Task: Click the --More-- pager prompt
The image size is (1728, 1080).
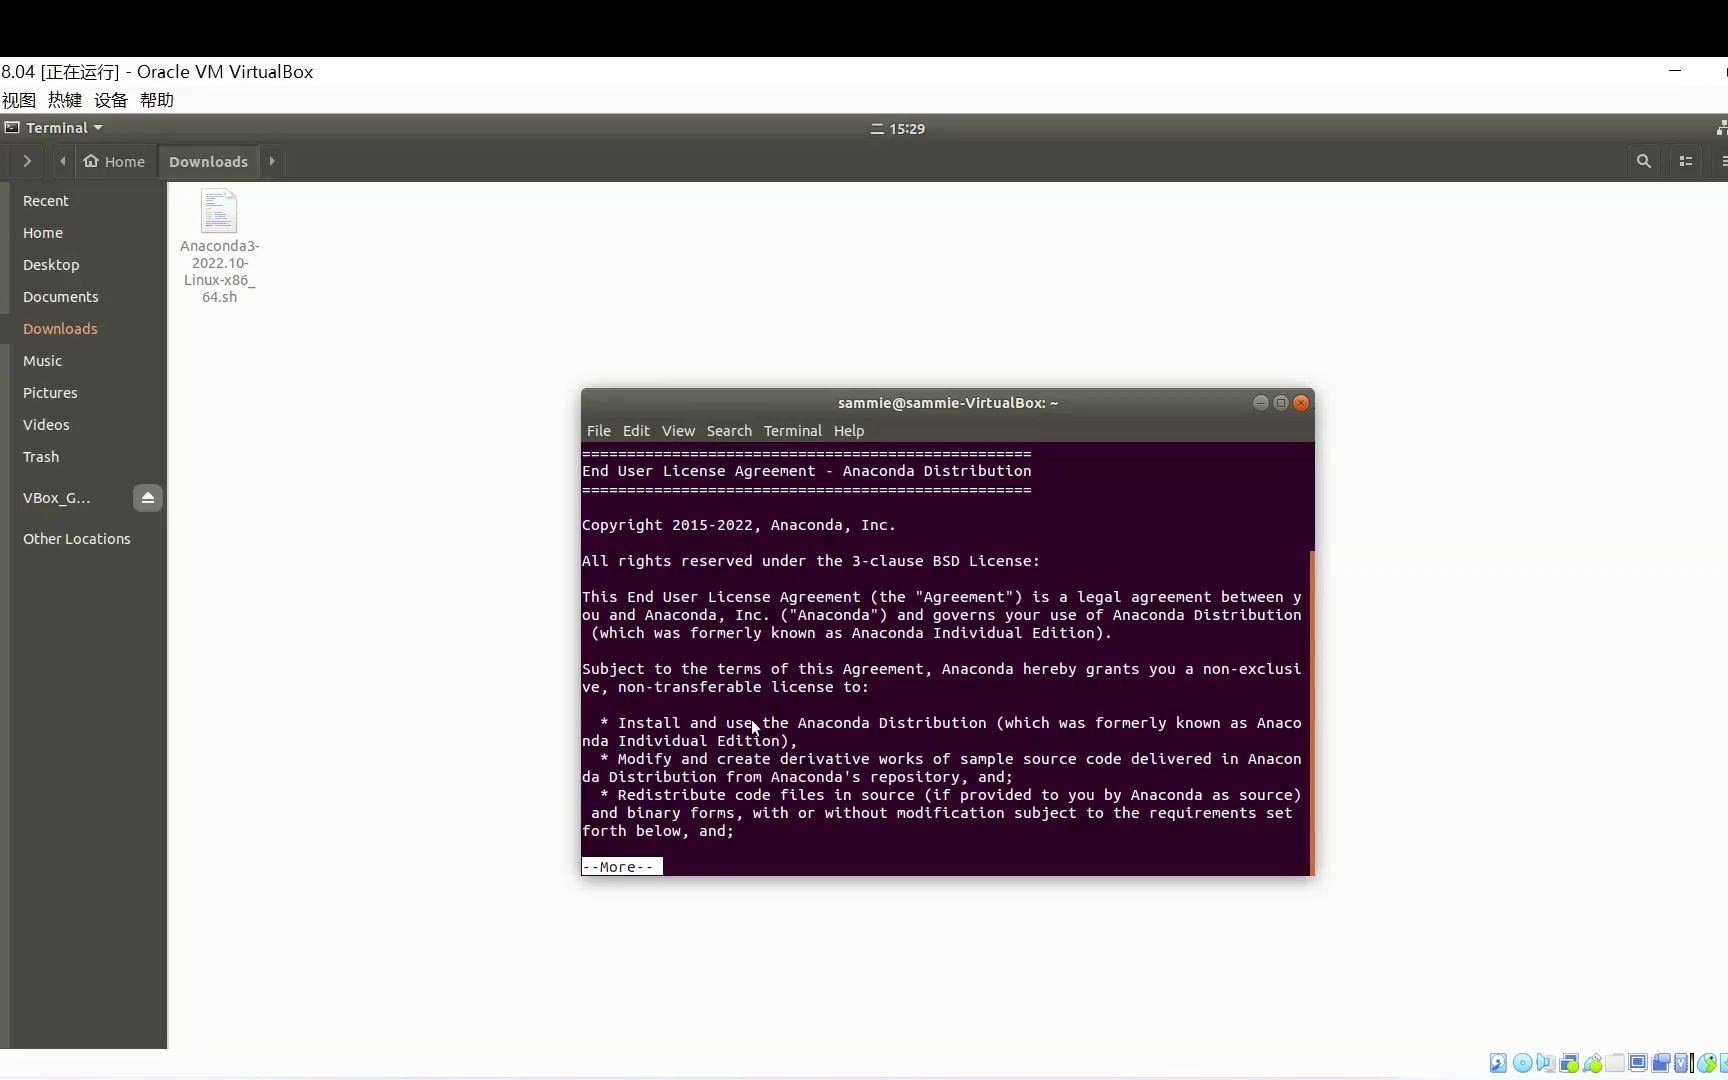Action: 621,867
